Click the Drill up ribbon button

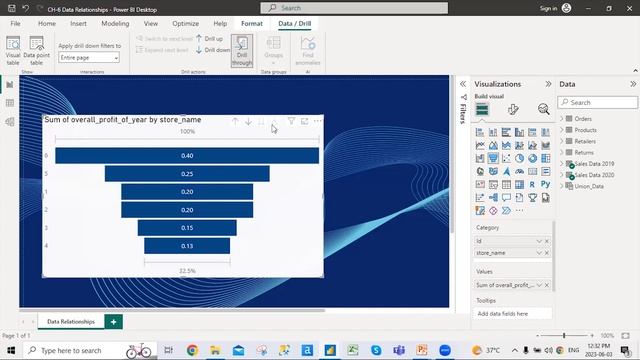[x=209, y=39]
